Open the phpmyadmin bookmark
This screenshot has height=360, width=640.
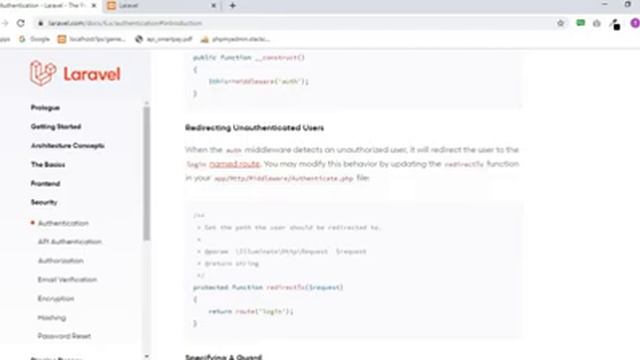[236, 39]
